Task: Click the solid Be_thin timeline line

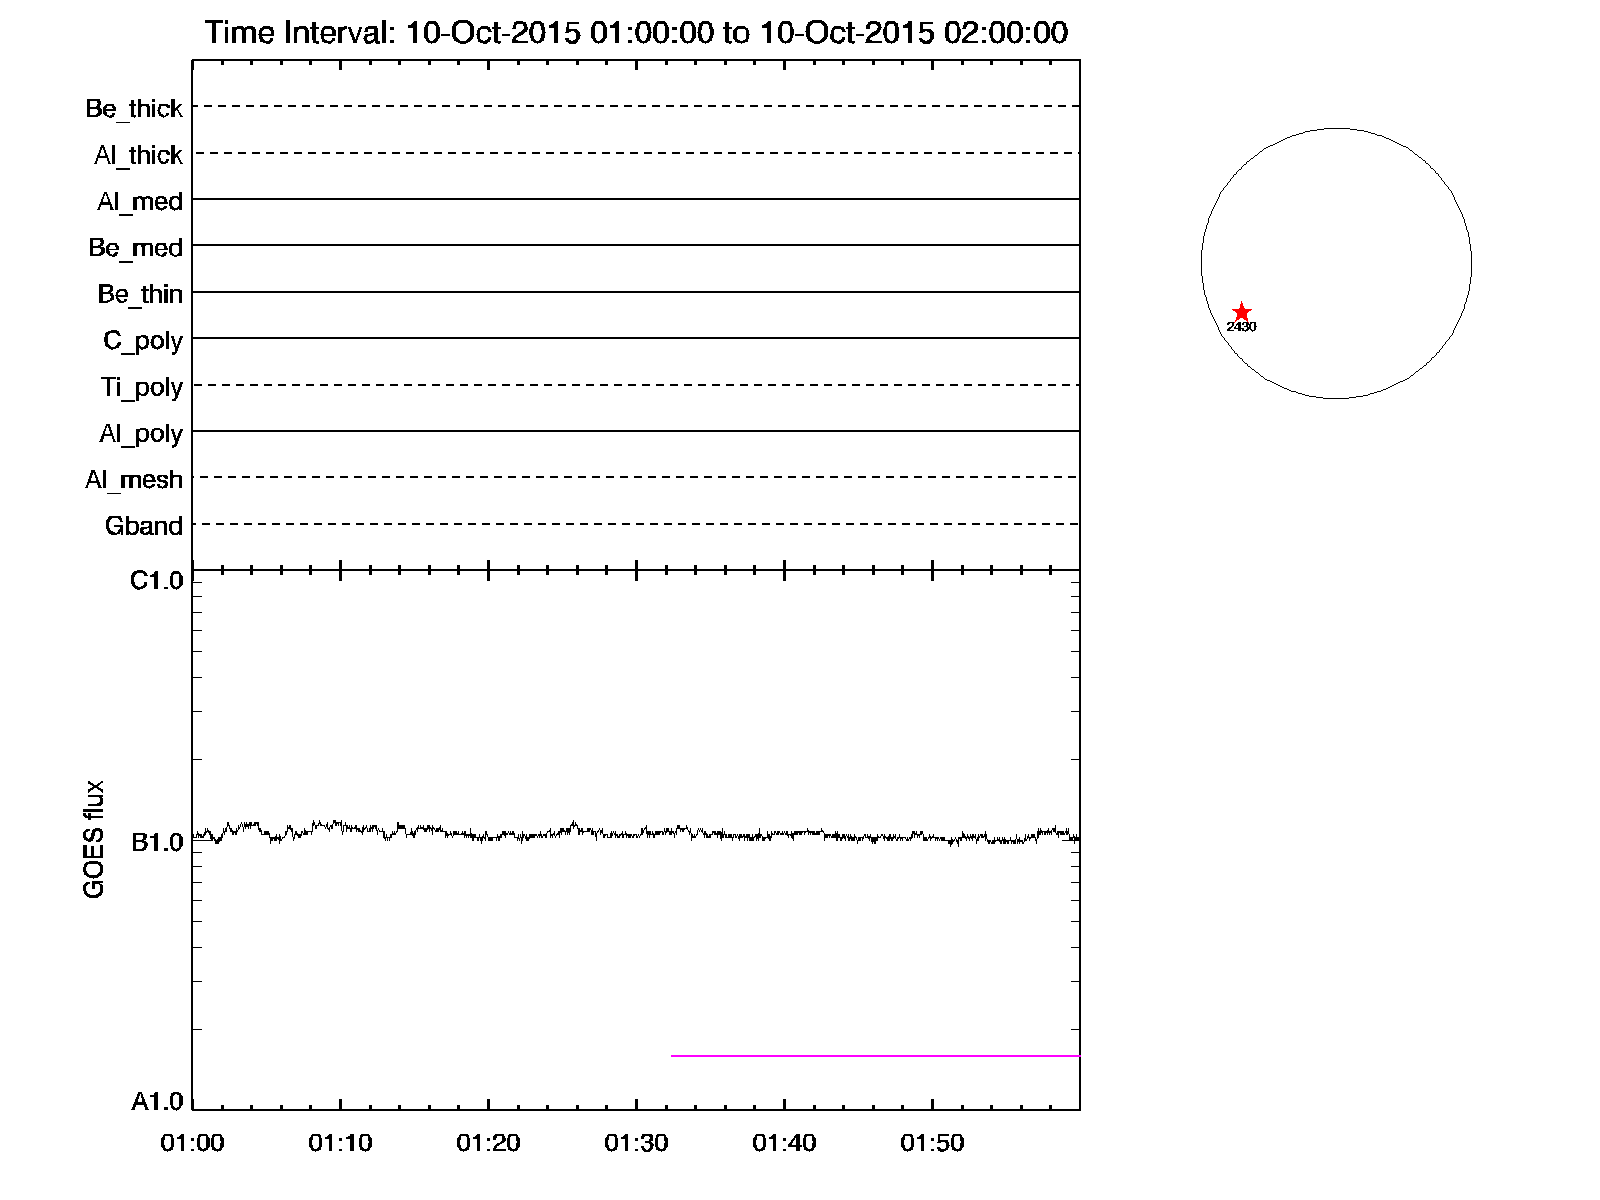Action: [x=636, y=292]
